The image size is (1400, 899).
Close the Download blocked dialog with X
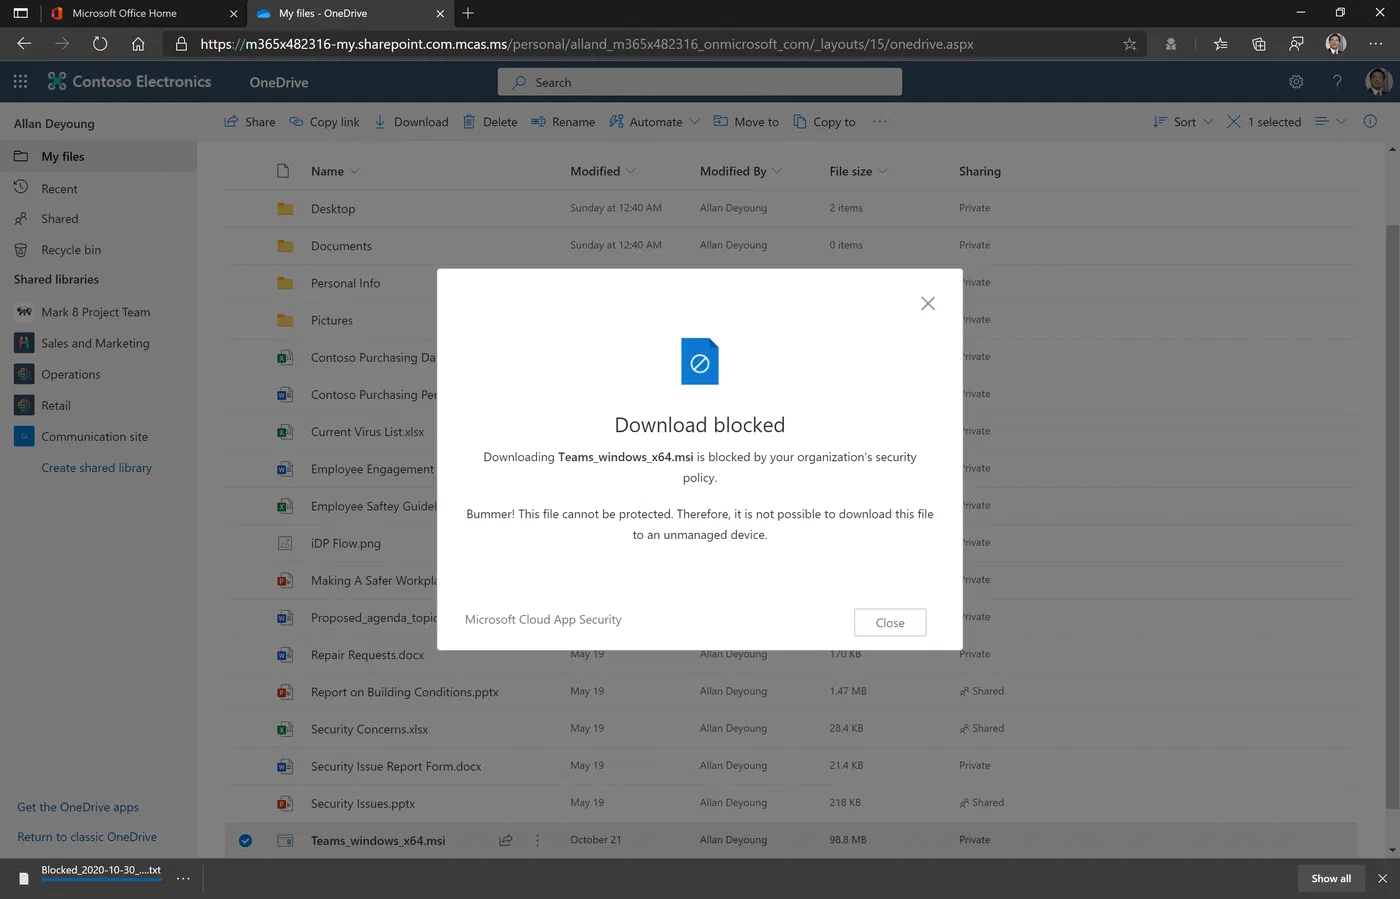[928, 303]
